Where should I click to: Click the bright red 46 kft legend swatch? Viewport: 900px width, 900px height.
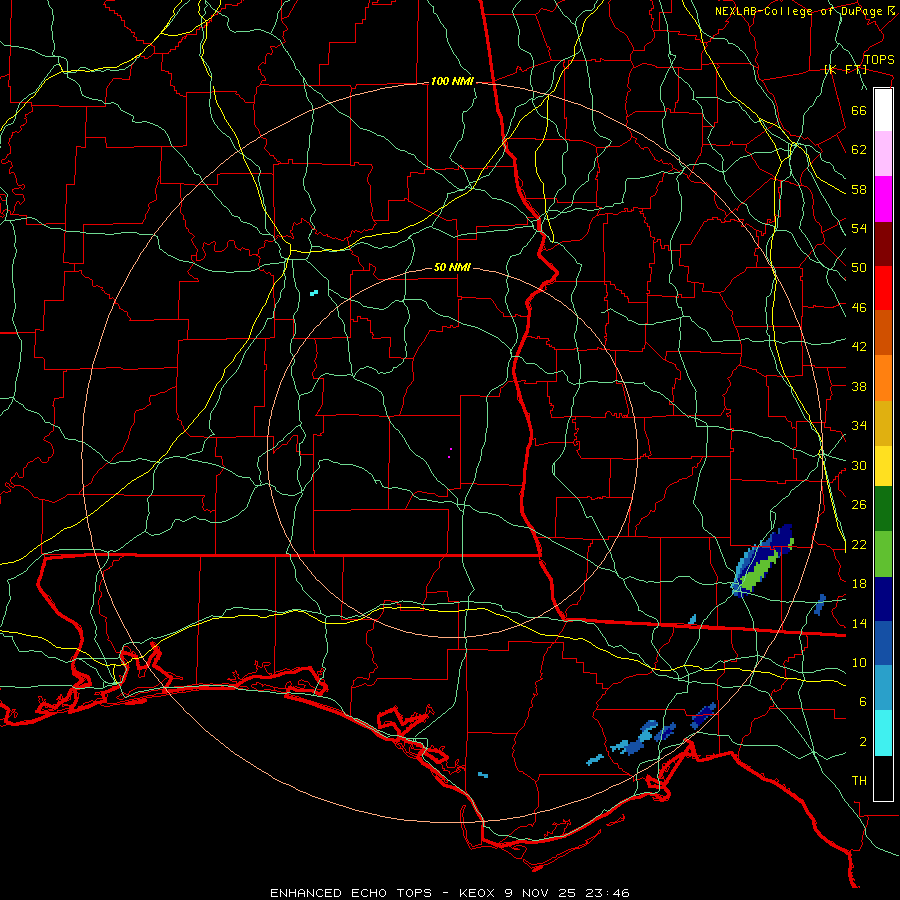tap(883, 288)
